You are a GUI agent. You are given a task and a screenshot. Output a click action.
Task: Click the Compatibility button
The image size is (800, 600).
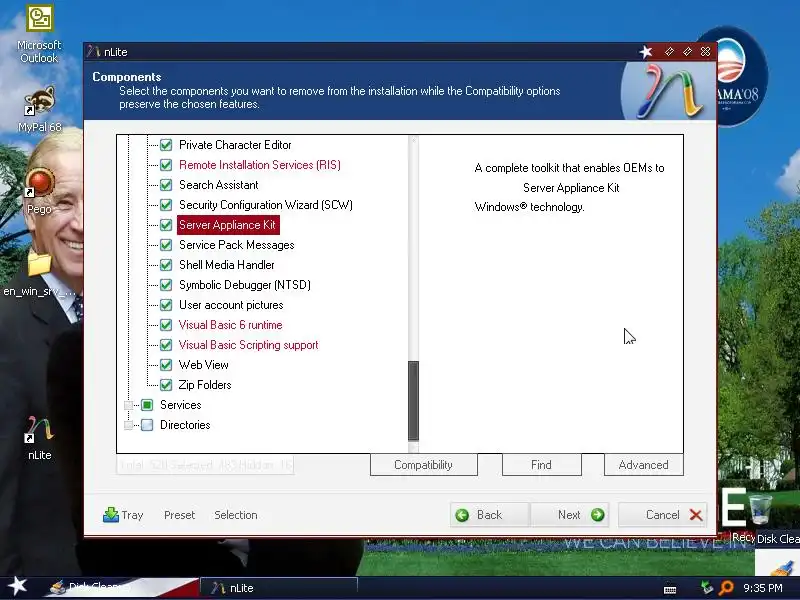click(x=423, y=465)
